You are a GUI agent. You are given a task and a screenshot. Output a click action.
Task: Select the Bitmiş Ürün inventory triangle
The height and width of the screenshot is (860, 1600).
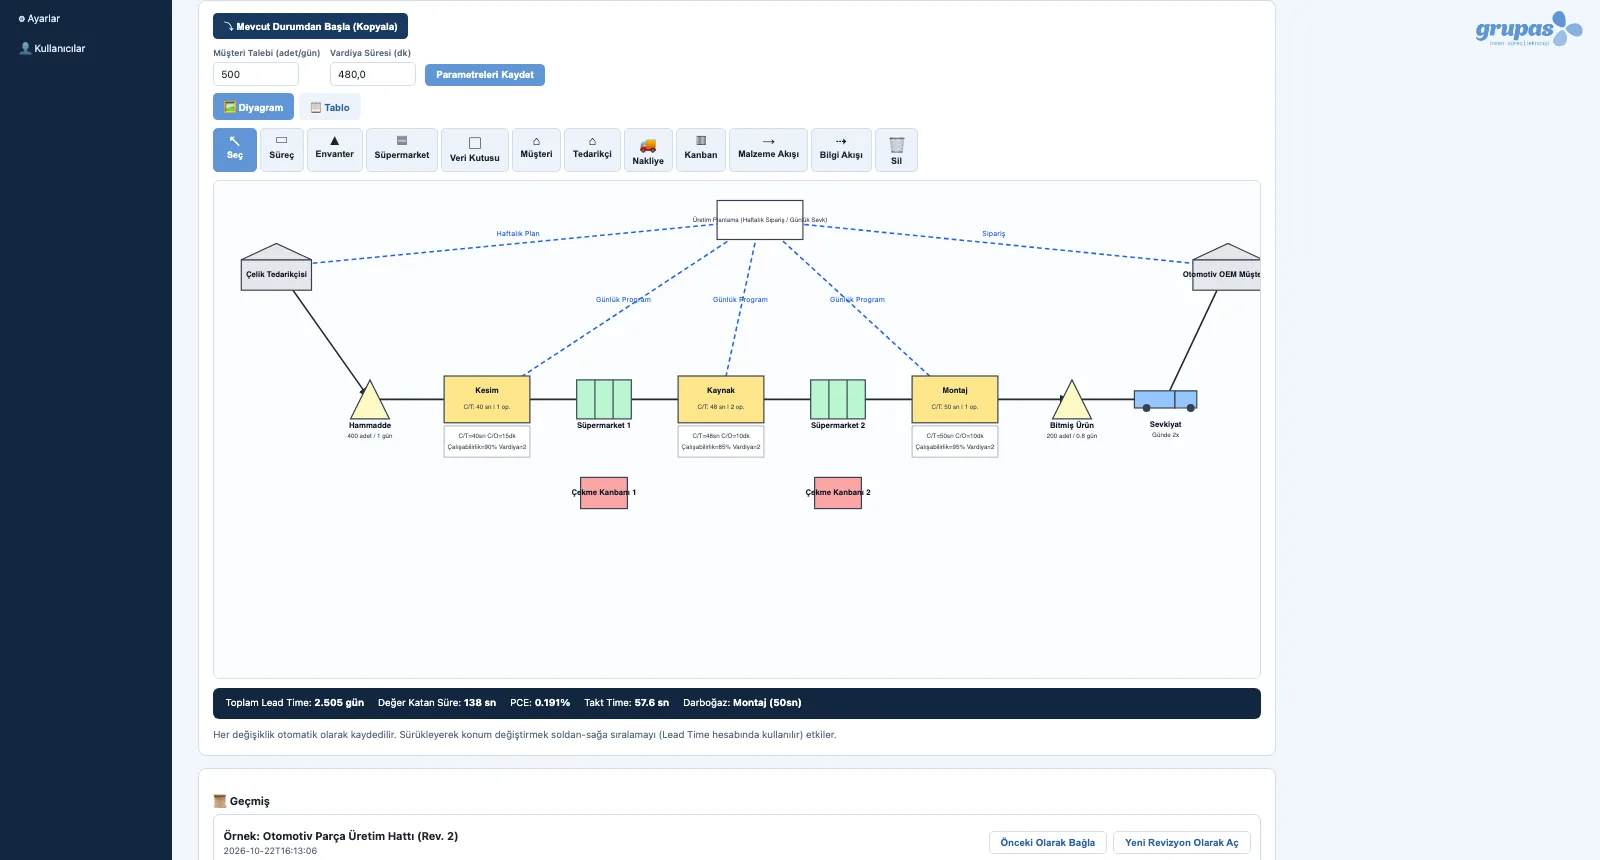(x=1072, y=401)
